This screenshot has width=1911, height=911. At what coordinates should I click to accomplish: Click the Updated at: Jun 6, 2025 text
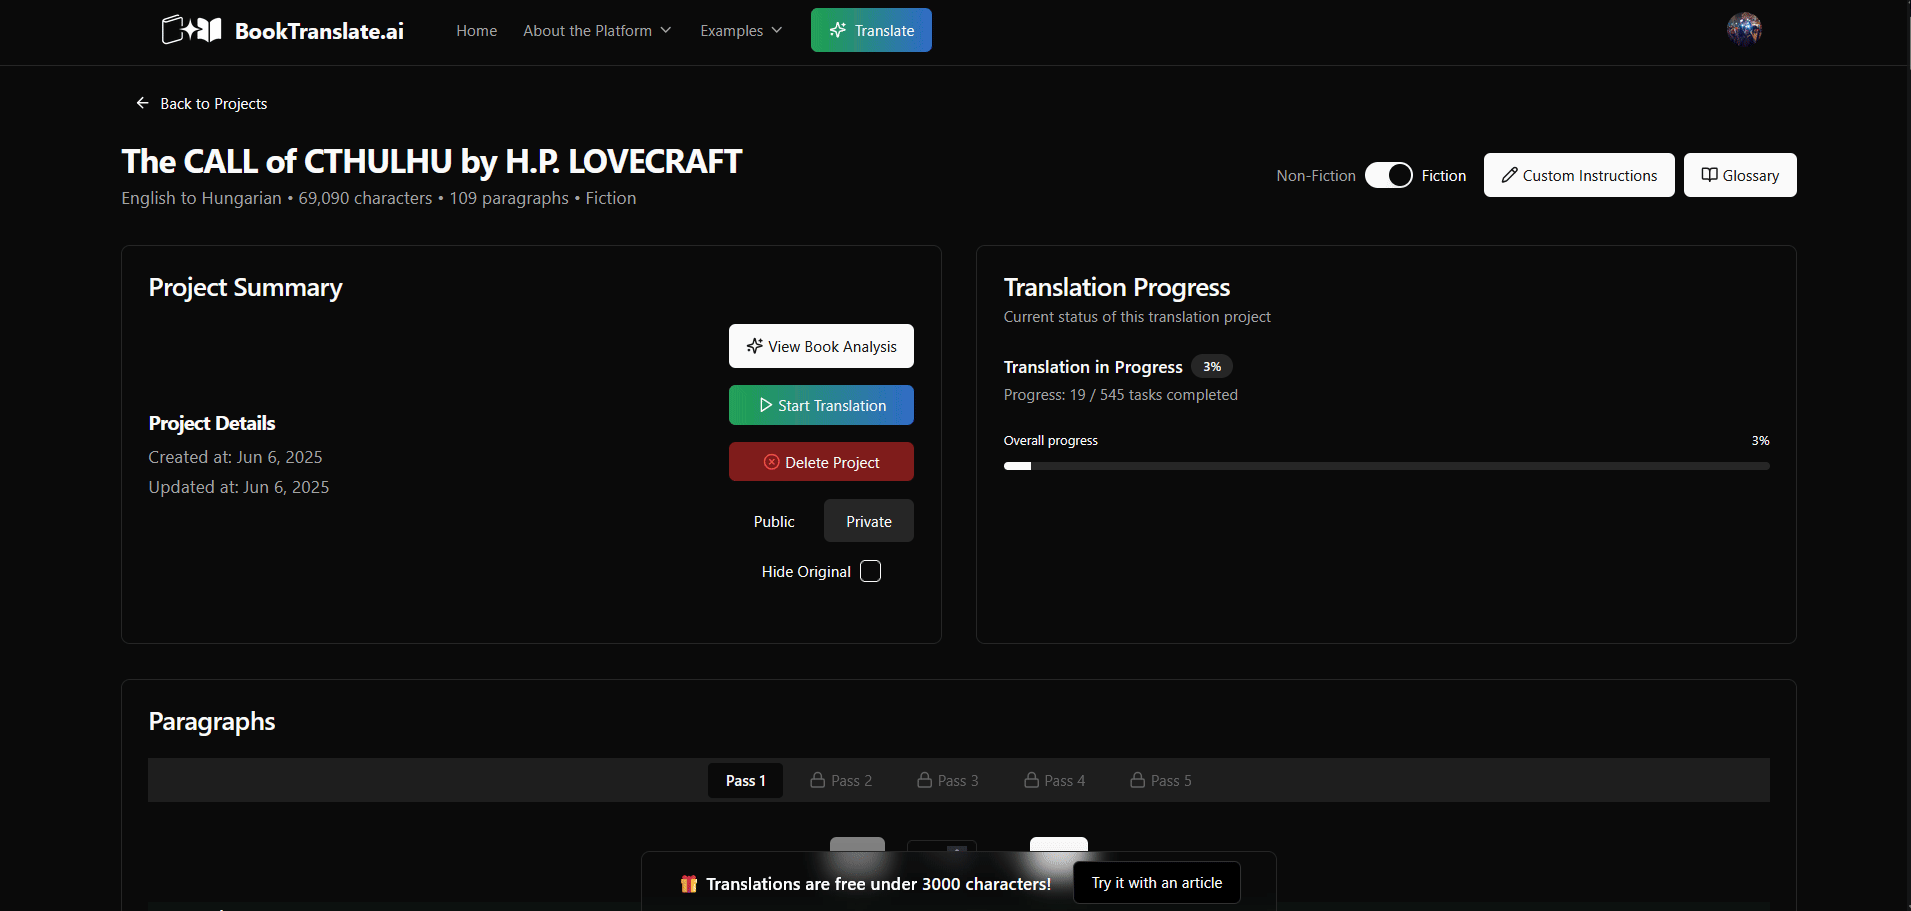[238, 487]
